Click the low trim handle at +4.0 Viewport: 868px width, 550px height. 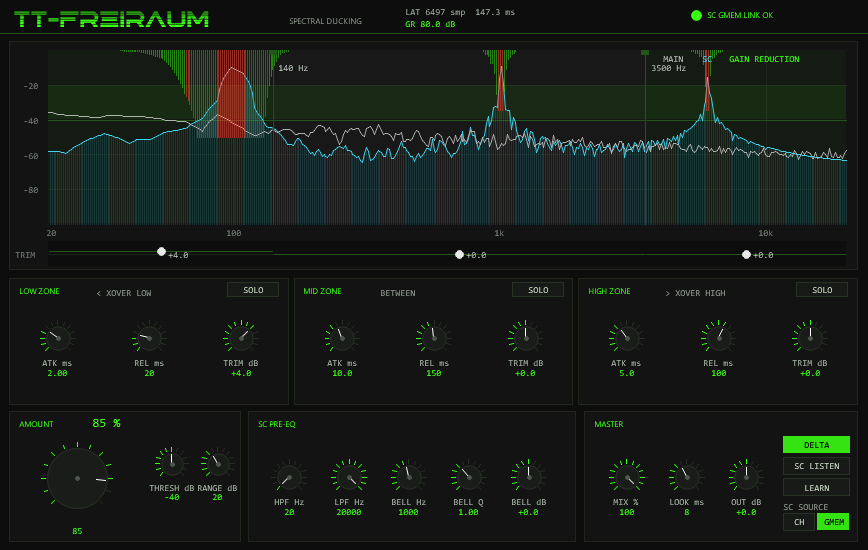(x=161, y=252)
